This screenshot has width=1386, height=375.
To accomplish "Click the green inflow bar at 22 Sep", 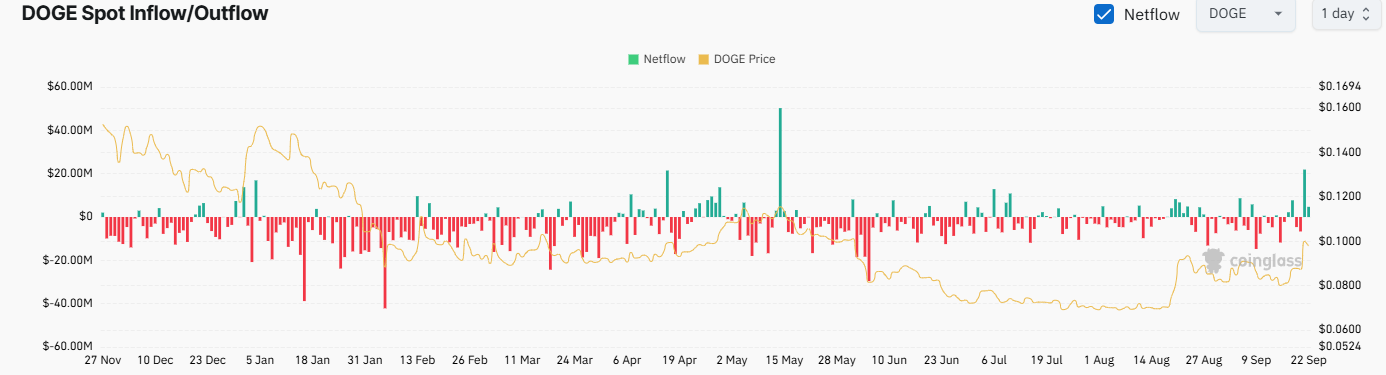I will (1304, 193).
